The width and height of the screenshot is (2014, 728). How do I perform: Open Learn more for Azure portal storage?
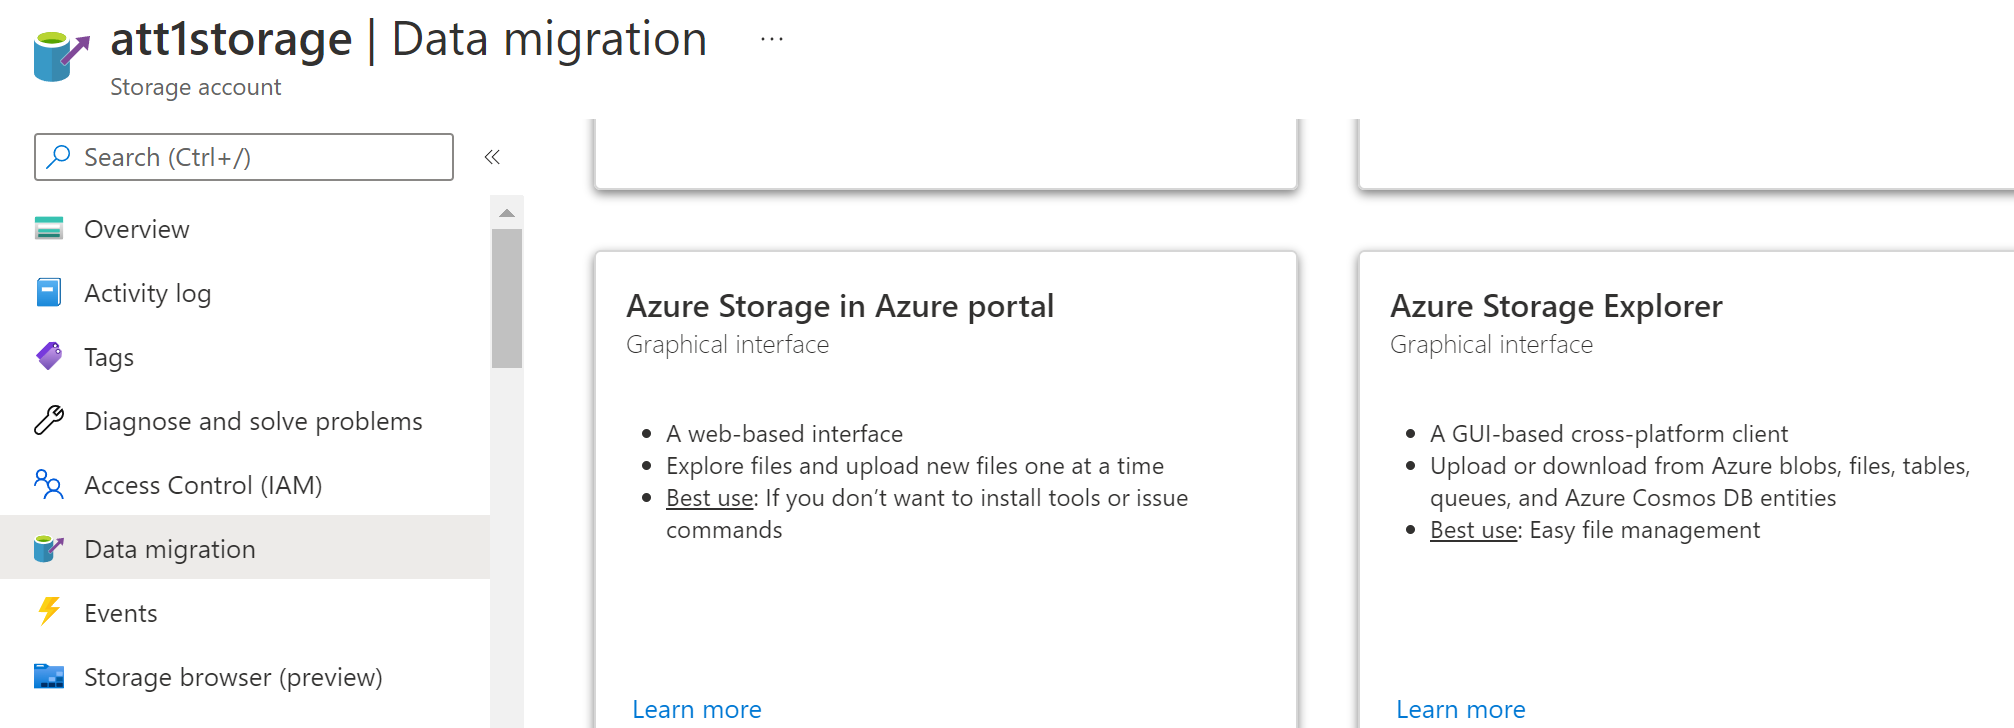pos(697,709)
